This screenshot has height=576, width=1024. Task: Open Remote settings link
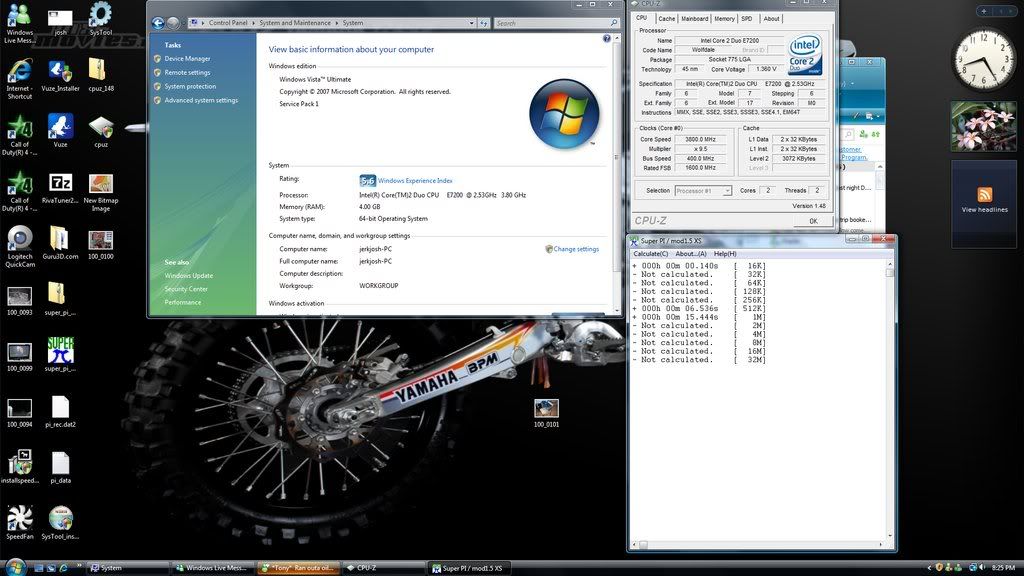pos(187,72)
